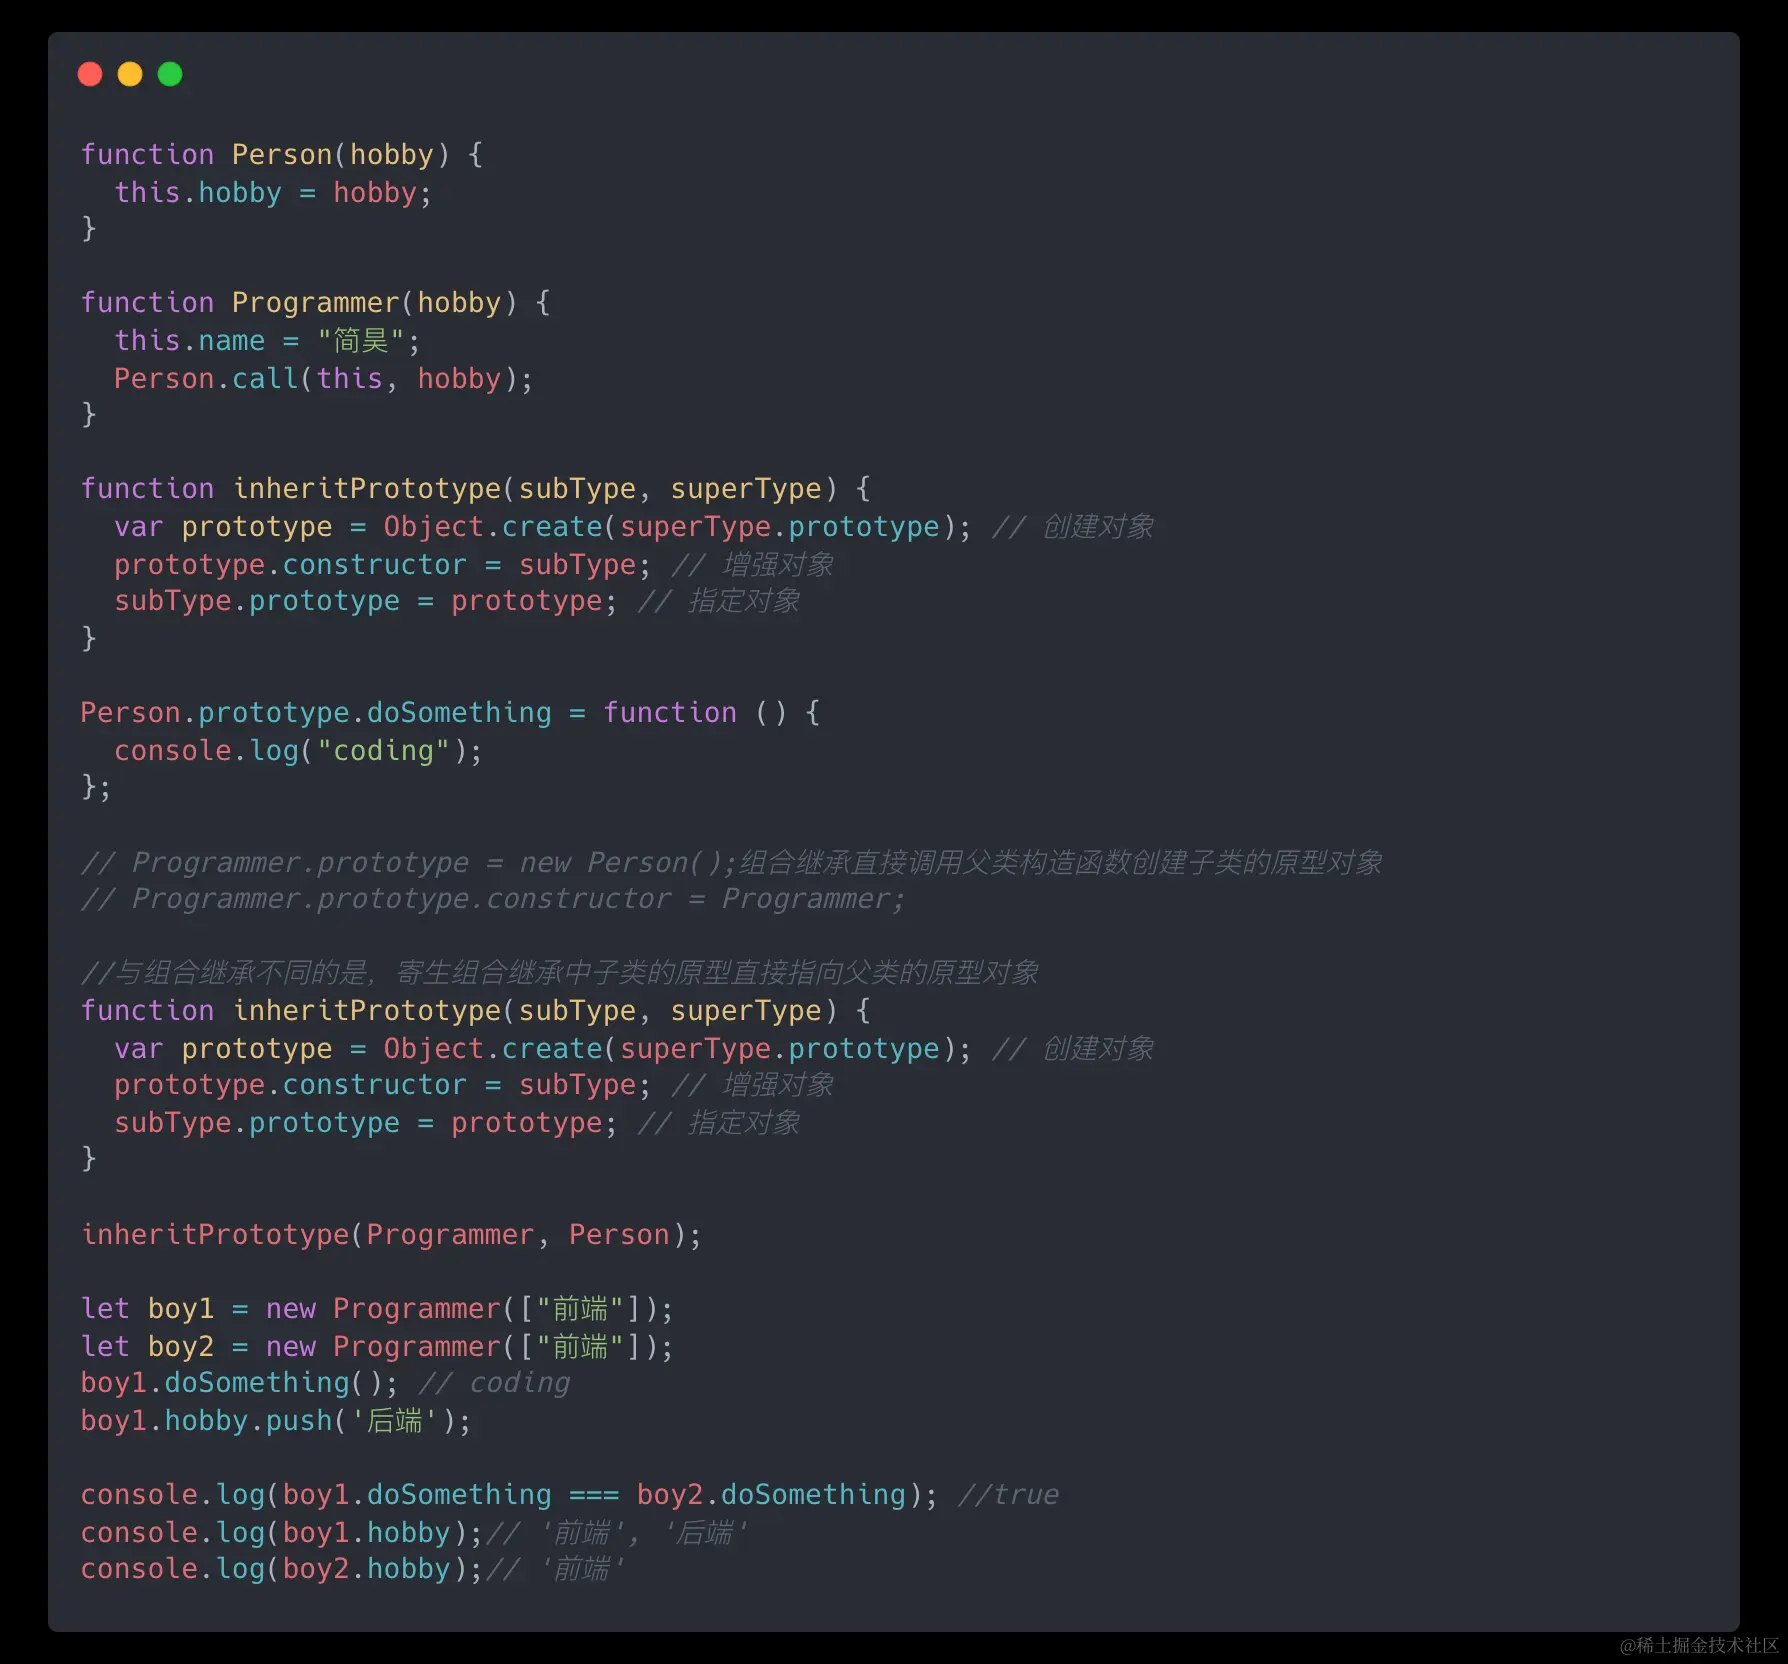Screen dimensions: 1788x1664
Task: Select the 'let boy2 = new Programmer' line
Action: [x=377, y=1347]
